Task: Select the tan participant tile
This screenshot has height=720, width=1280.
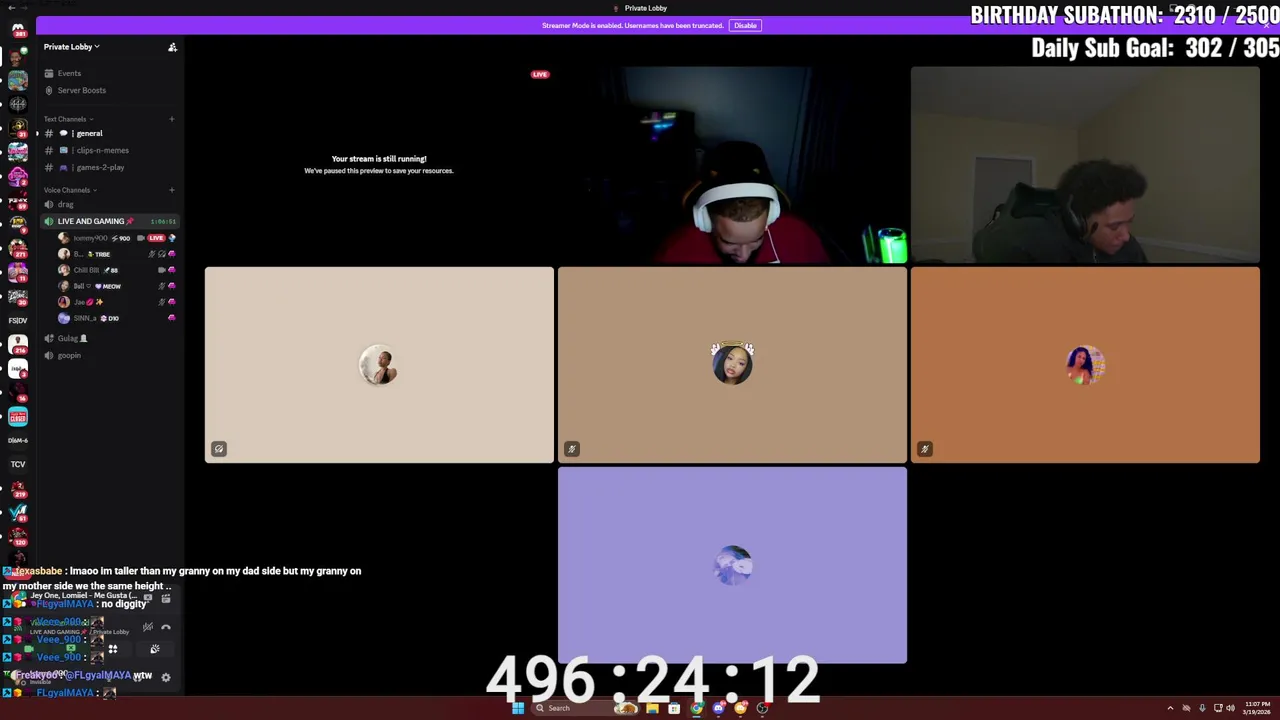Action: coord(732,365)
